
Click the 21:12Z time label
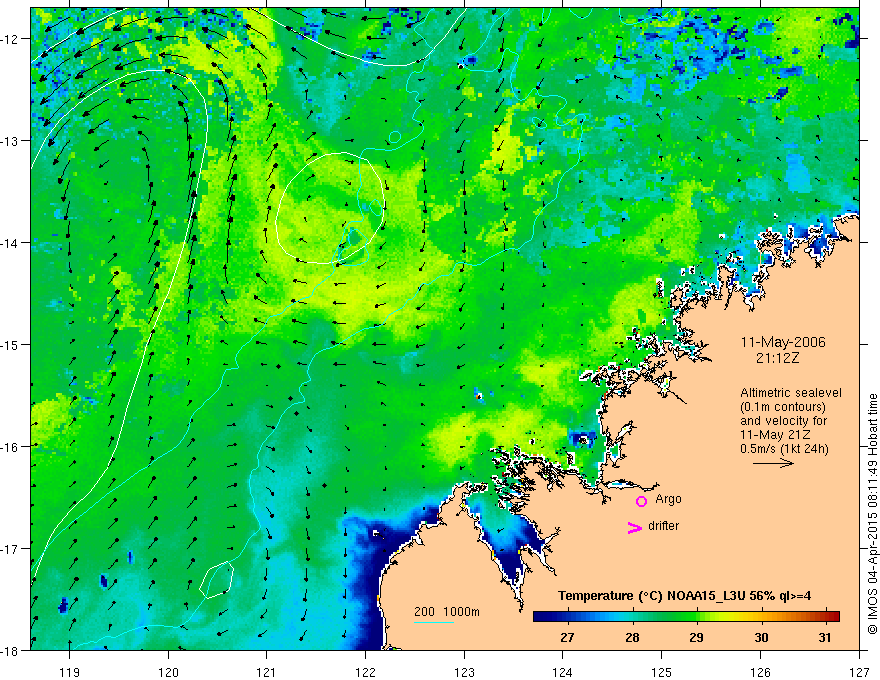tap(777, 357)
